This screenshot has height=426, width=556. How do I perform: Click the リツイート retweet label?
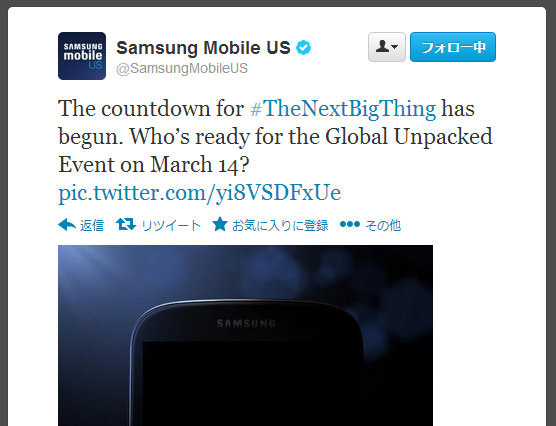pos(171,225)
